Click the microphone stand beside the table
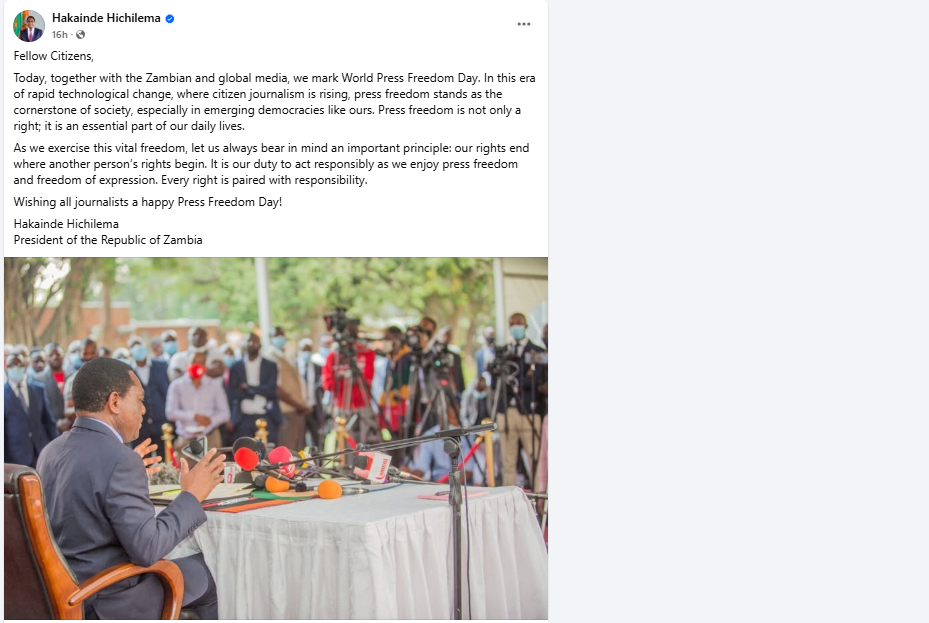 [x=456, y=521]
